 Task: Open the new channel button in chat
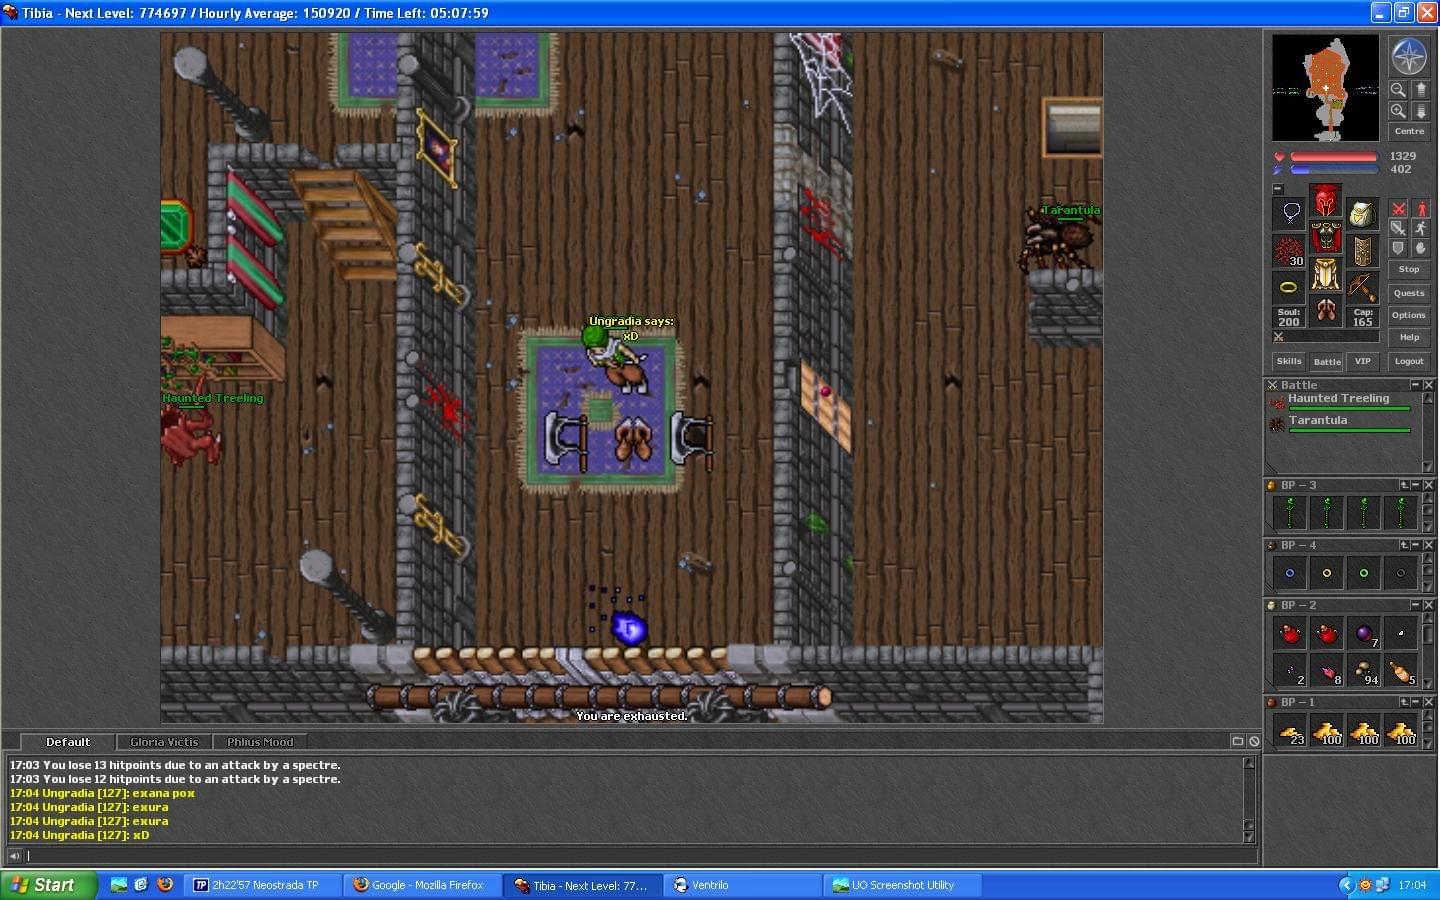point(1238,741)
